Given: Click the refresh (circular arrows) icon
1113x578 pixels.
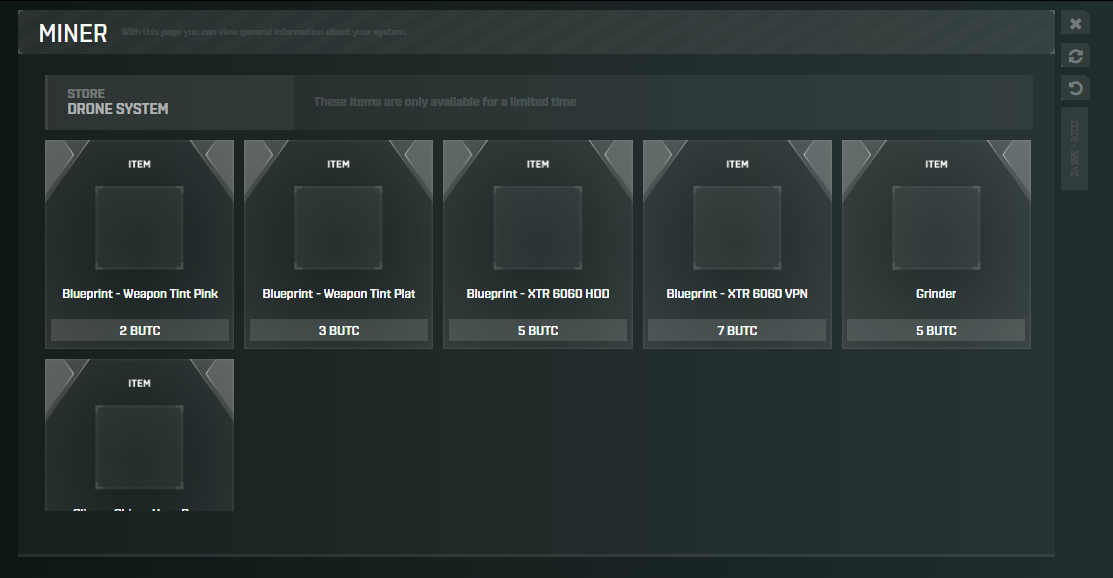Looking at the screenshot, I should 1075,56.
